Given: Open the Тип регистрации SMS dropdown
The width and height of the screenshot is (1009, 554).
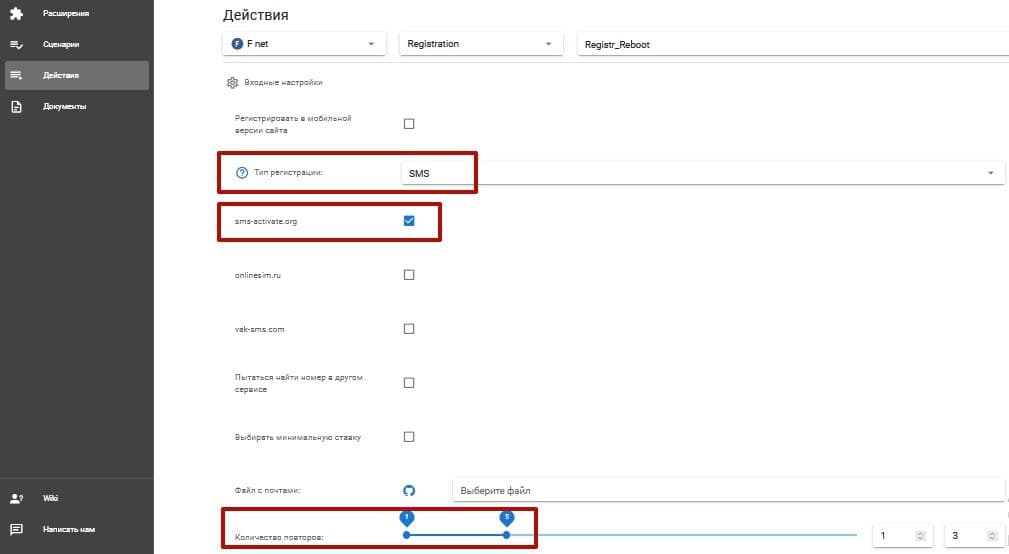Looking at the screenshot, I should point(700,173).
